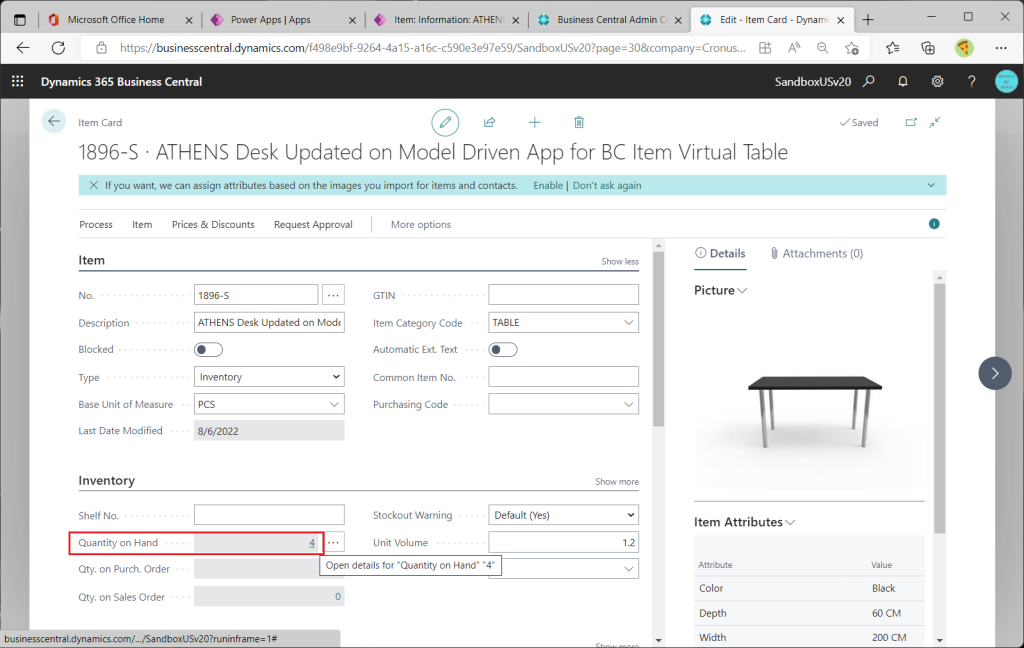Click Enable in notification bar
This screenshot has height=648, width=1024.
point(548,186)
